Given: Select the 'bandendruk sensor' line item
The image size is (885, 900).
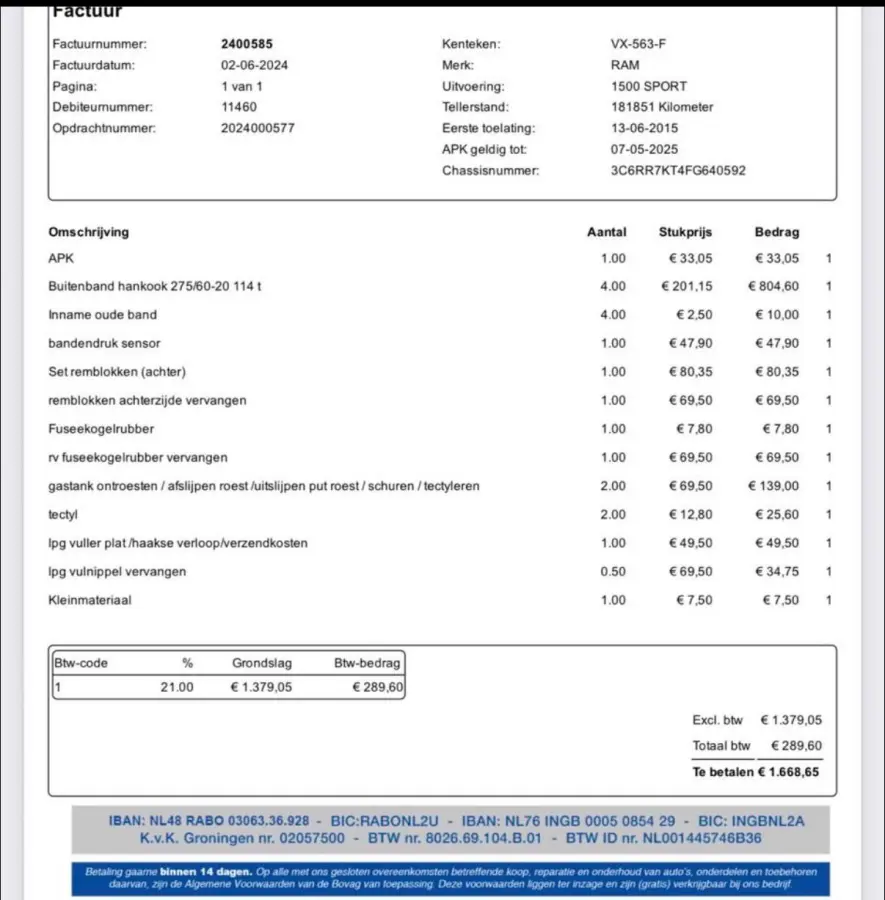Looking at the screenshot, I should coord(104,344).
